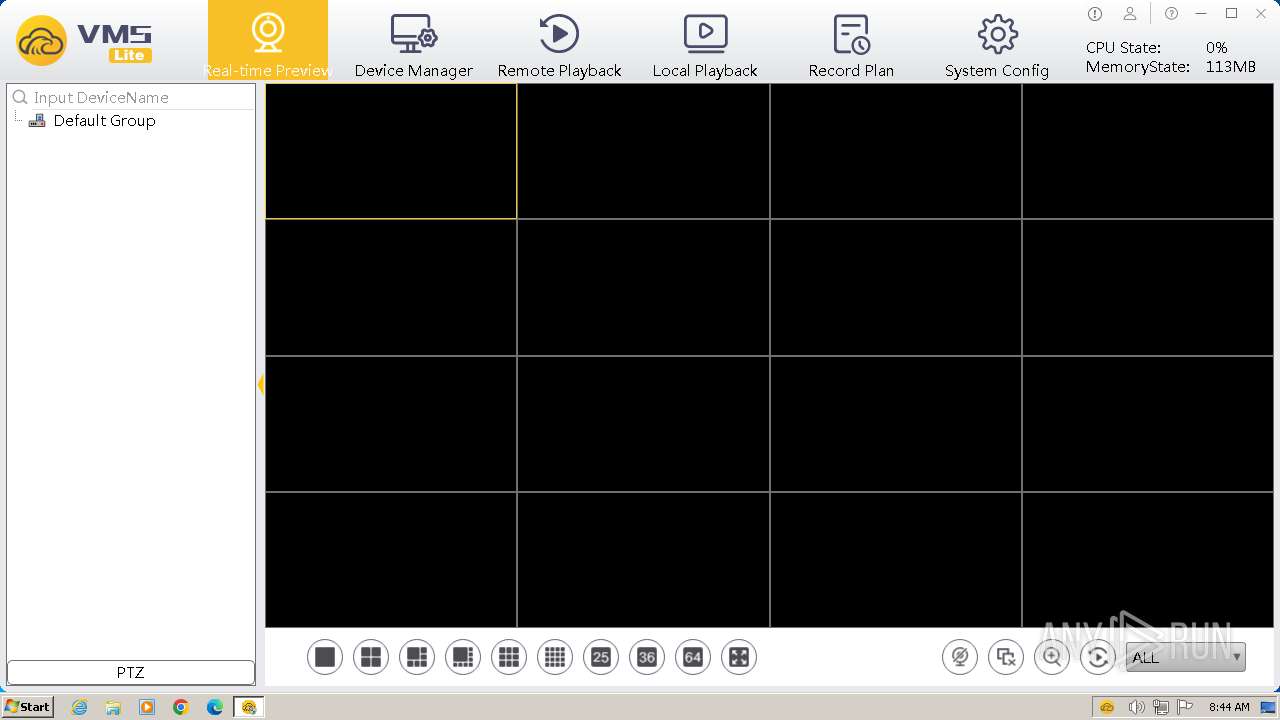Viewport: 1280px width, 720px height.
Task: Select four-view grid layout
Action: tap(371, 657)
